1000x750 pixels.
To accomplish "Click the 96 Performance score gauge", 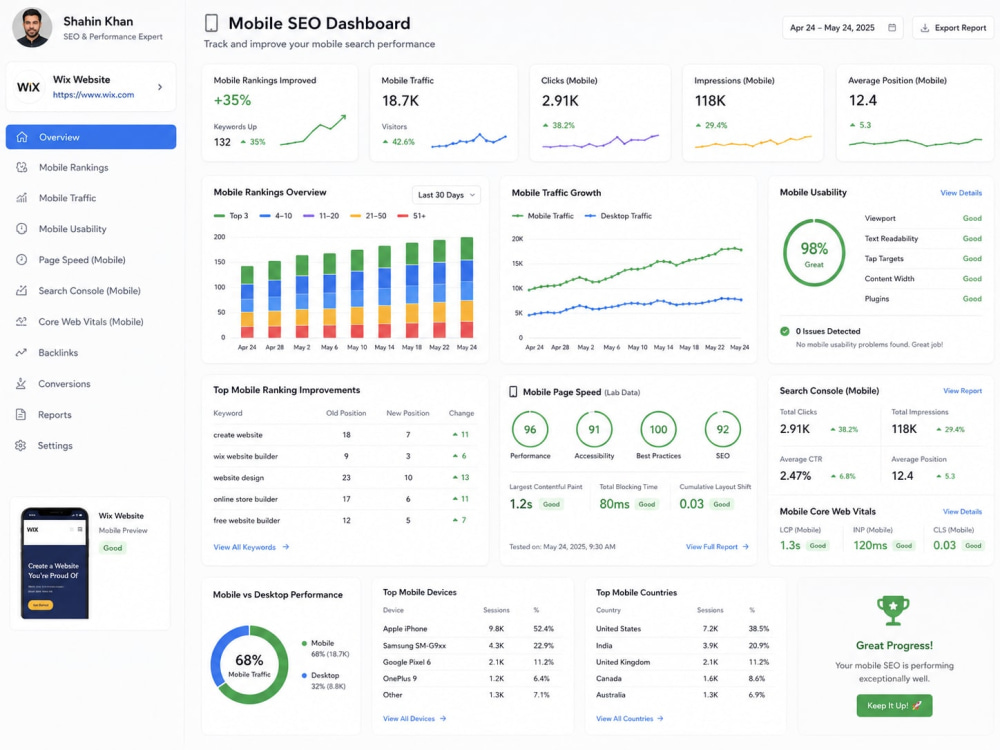I will 530,429.
